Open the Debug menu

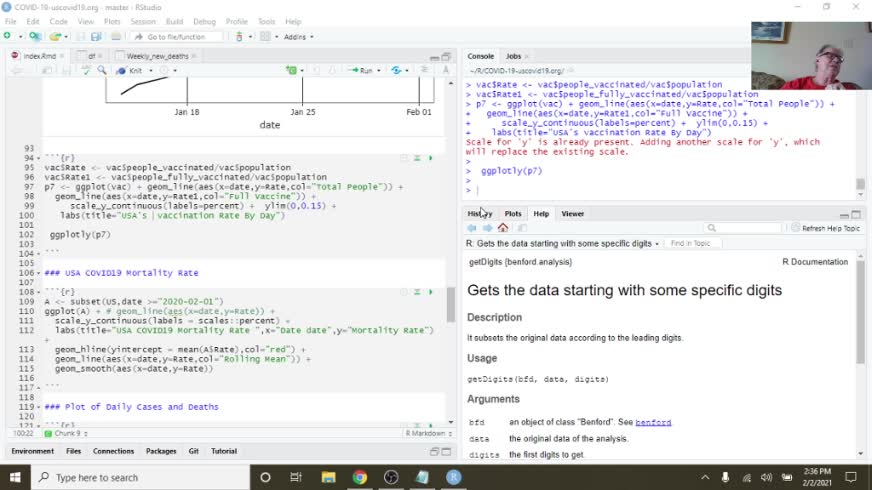[204, 22]
